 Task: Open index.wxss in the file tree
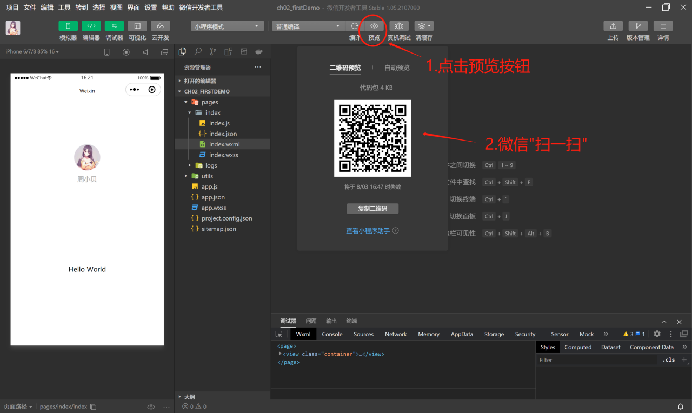223,155
